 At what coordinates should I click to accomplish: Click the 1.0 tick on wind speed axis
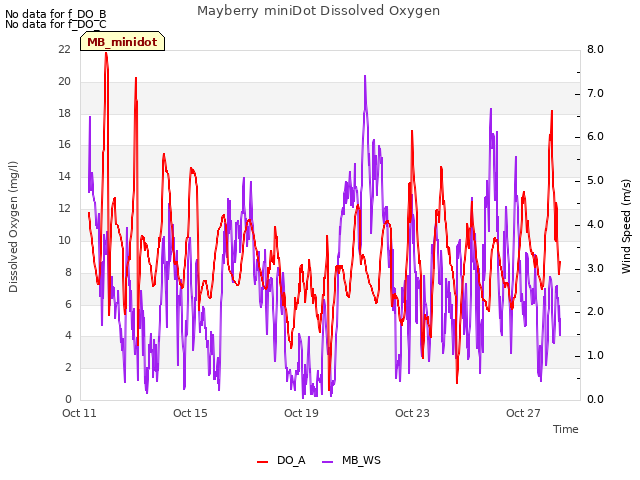click(x=595, y=356)
